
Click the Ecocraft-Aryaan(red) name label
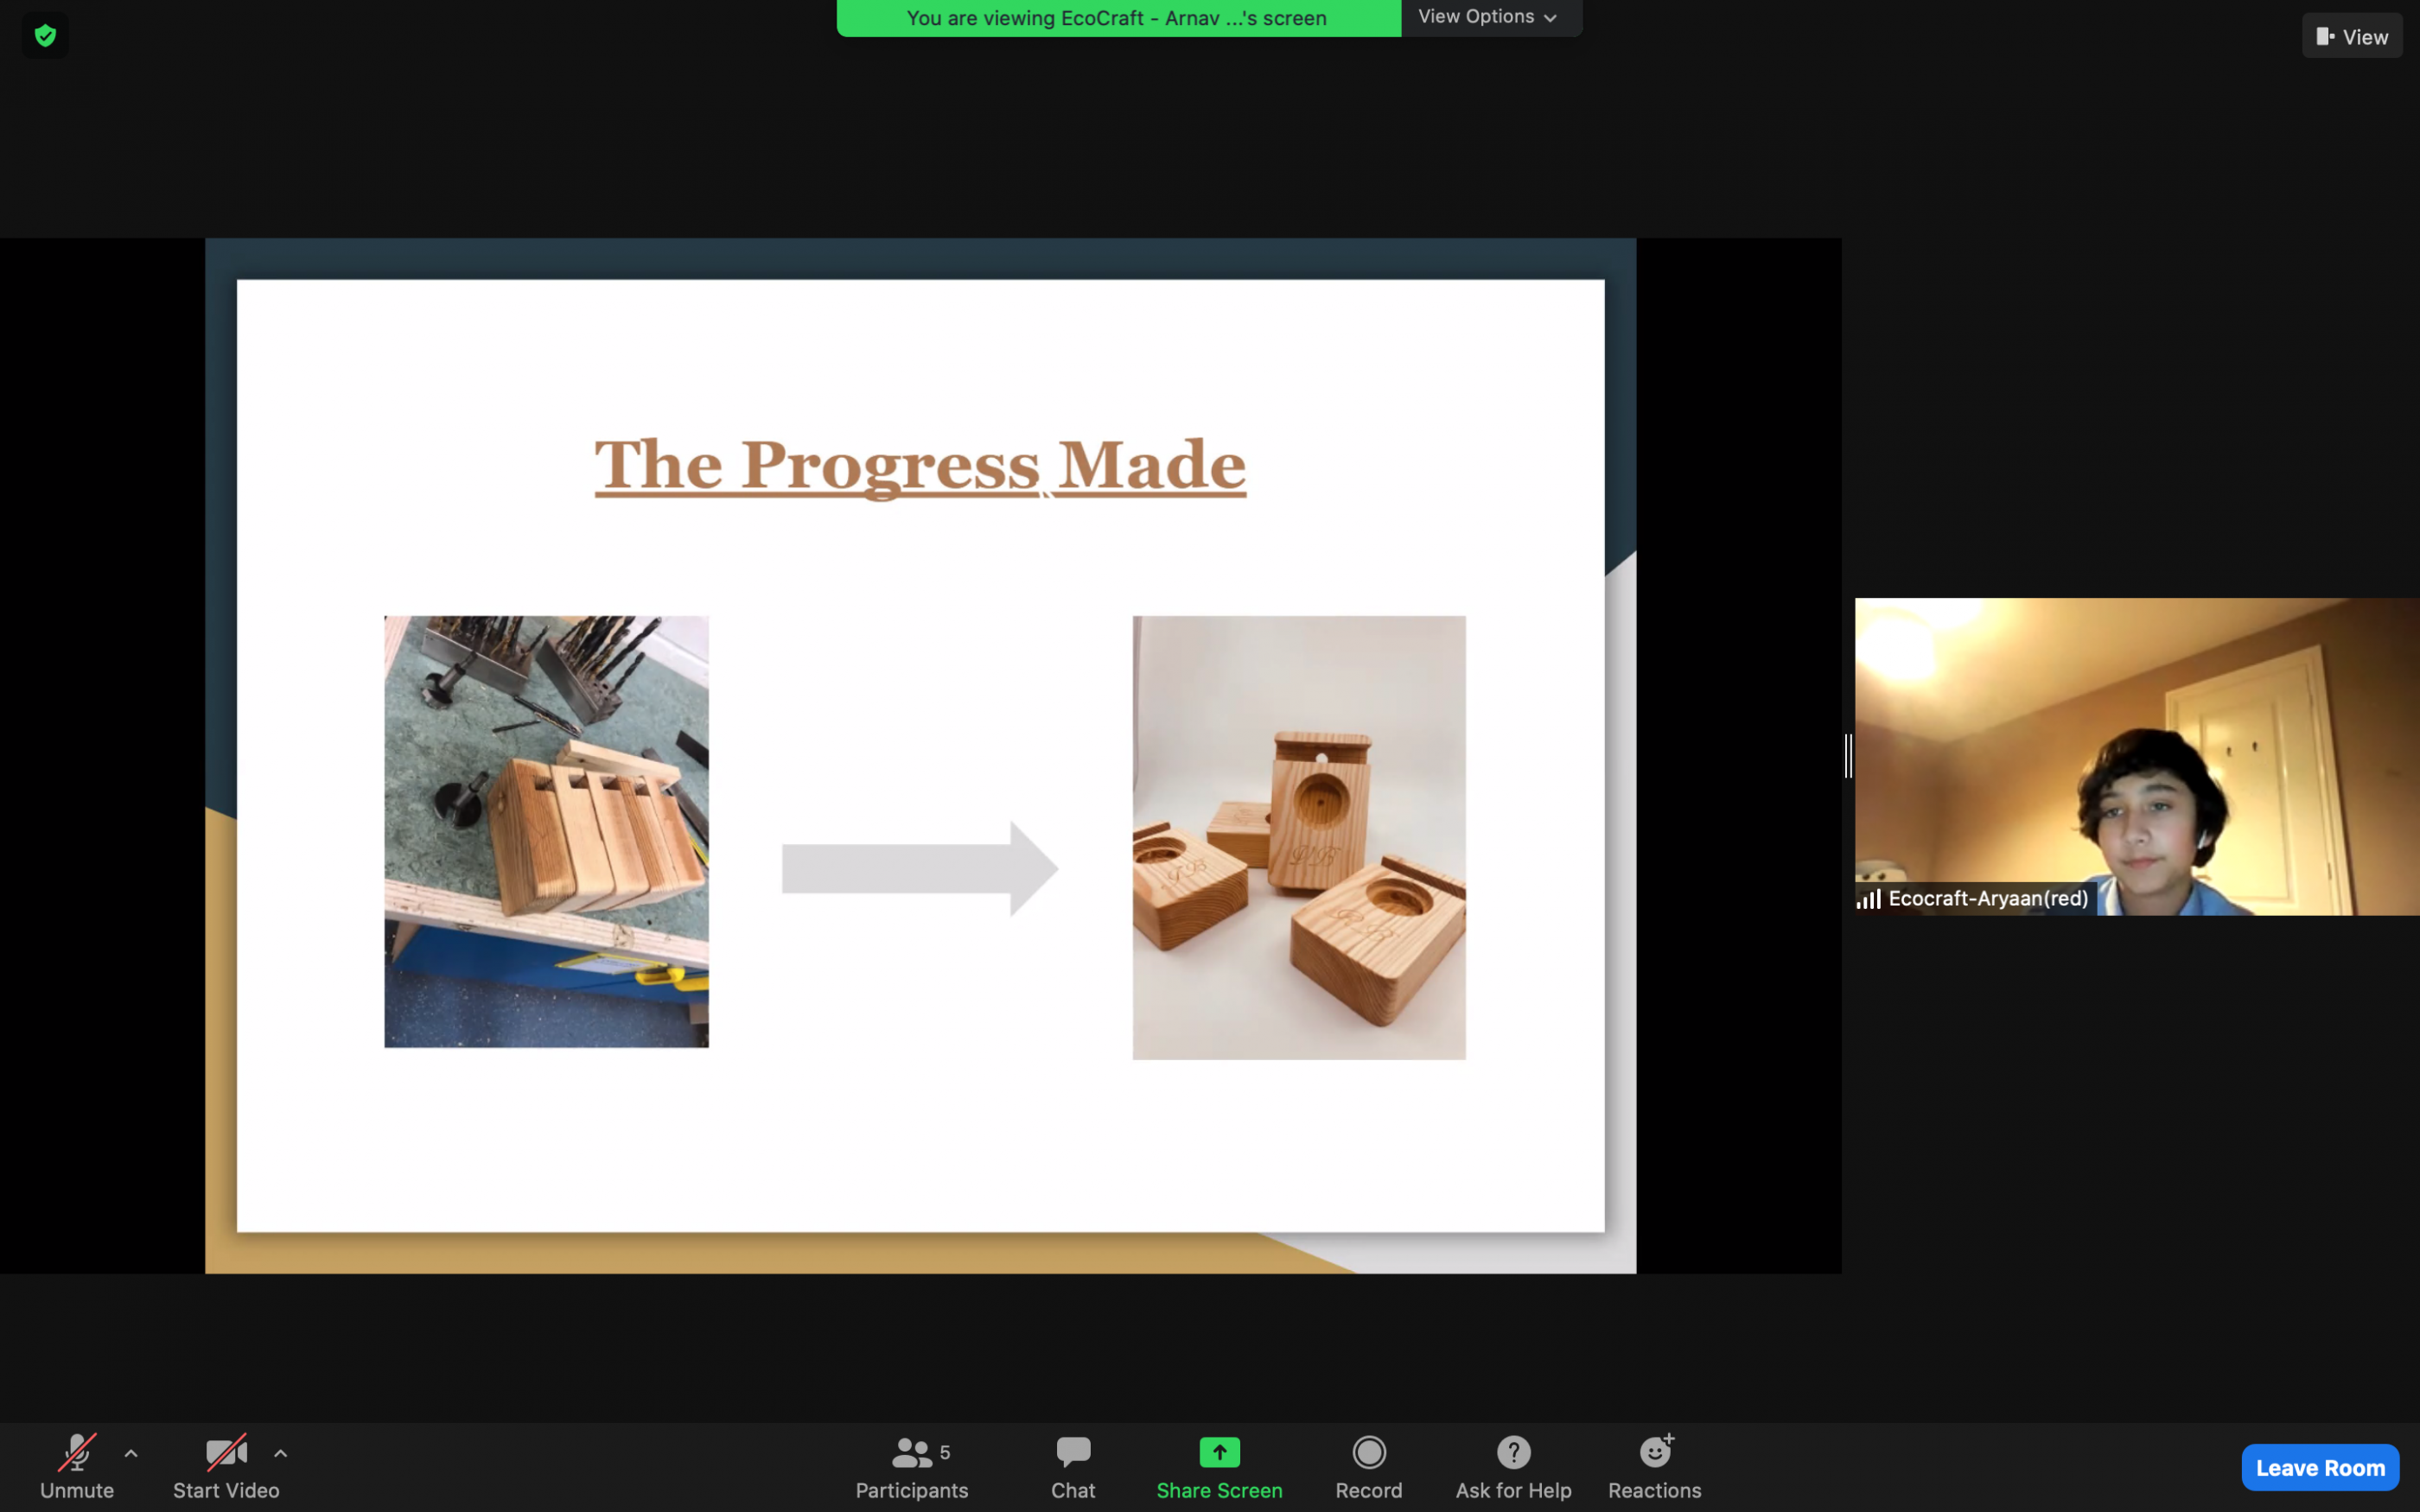1988,898
